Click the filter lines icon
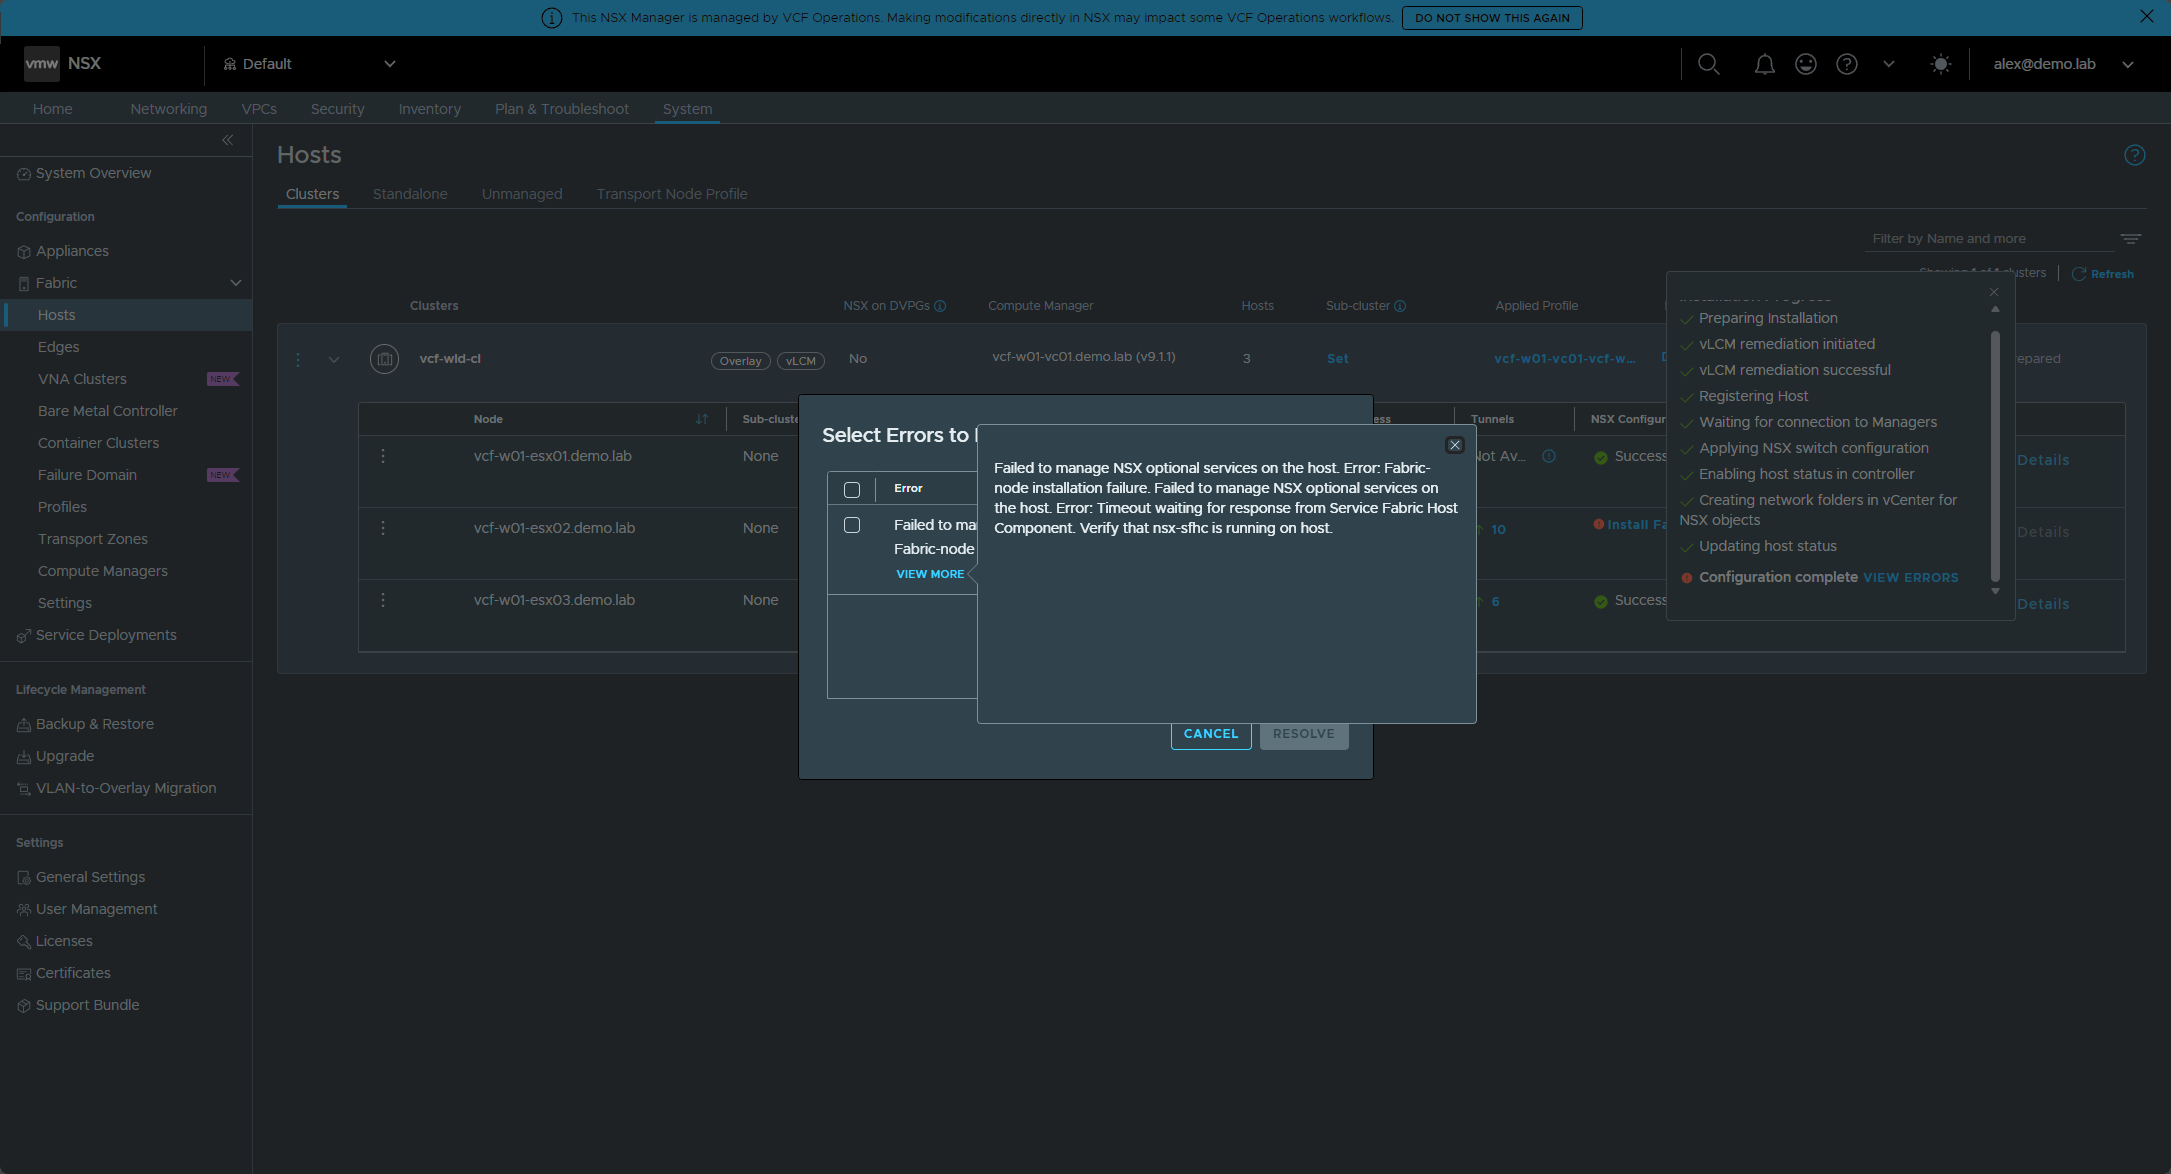The height and width of the screenshot is (1174, 2171). [x=2131, y=239]
